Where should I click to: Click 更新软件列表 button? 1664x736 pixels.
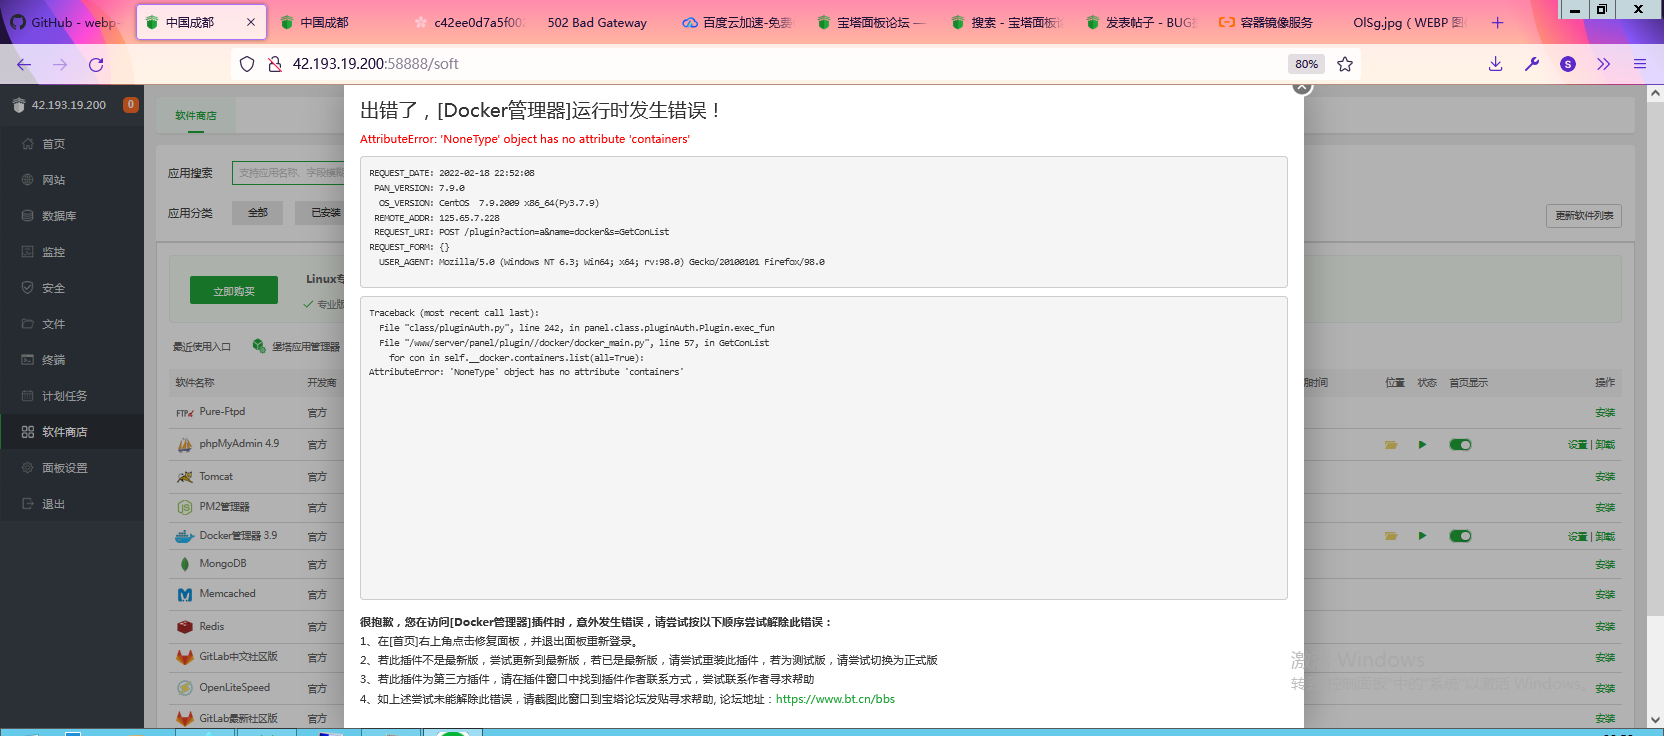(x=1584, y=216)
